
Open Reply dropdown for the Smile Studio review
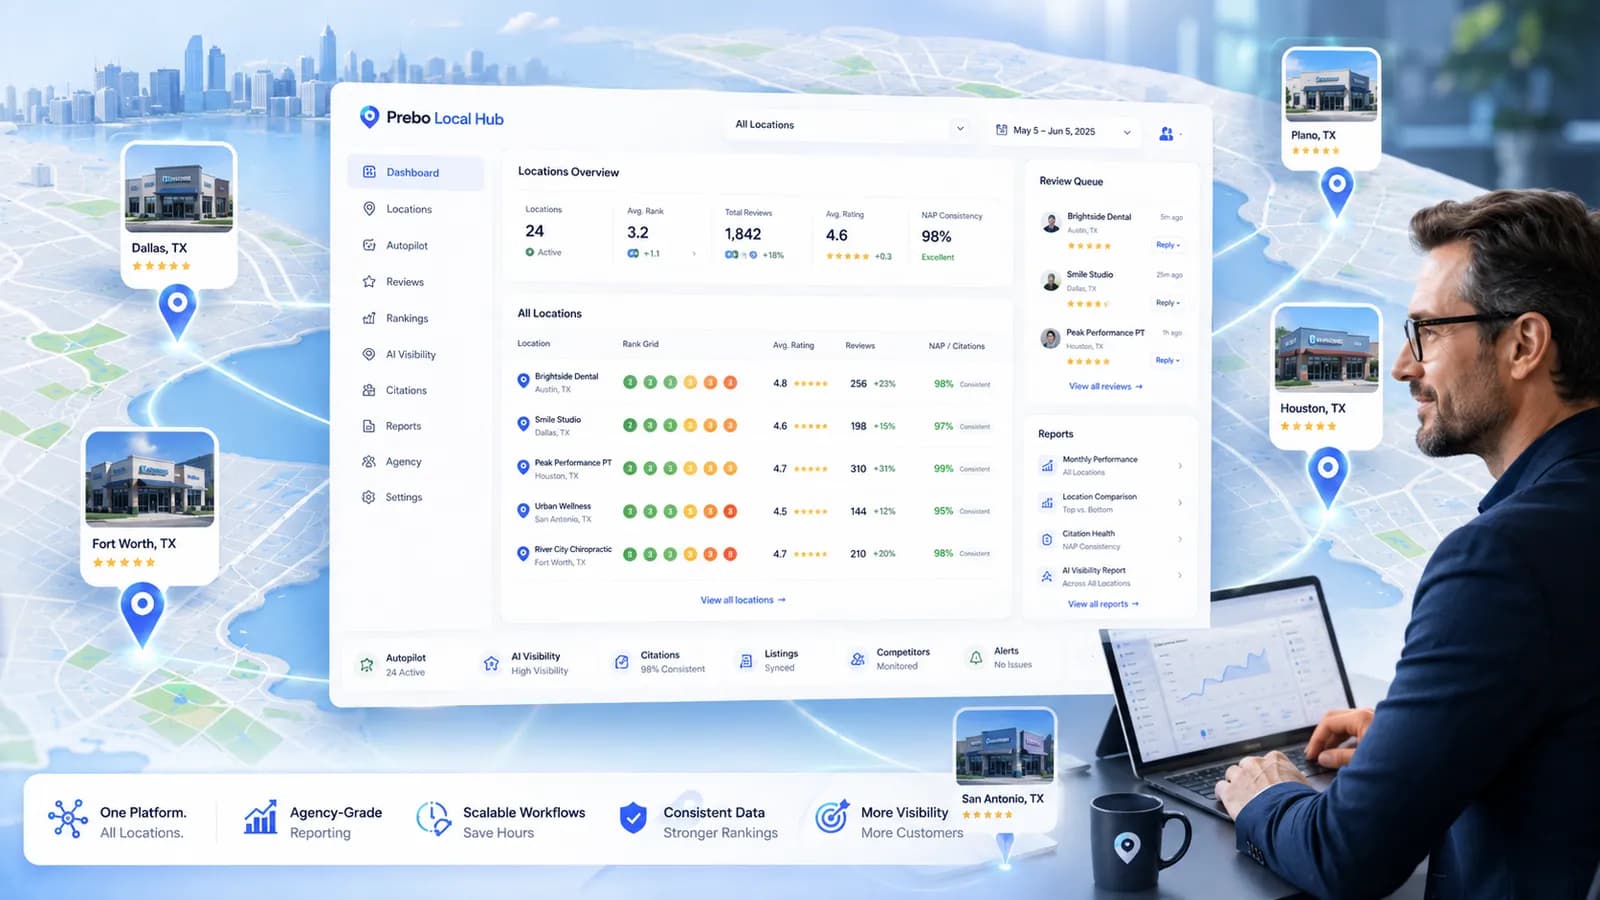pyautogui.click(x=1168, y=303)
